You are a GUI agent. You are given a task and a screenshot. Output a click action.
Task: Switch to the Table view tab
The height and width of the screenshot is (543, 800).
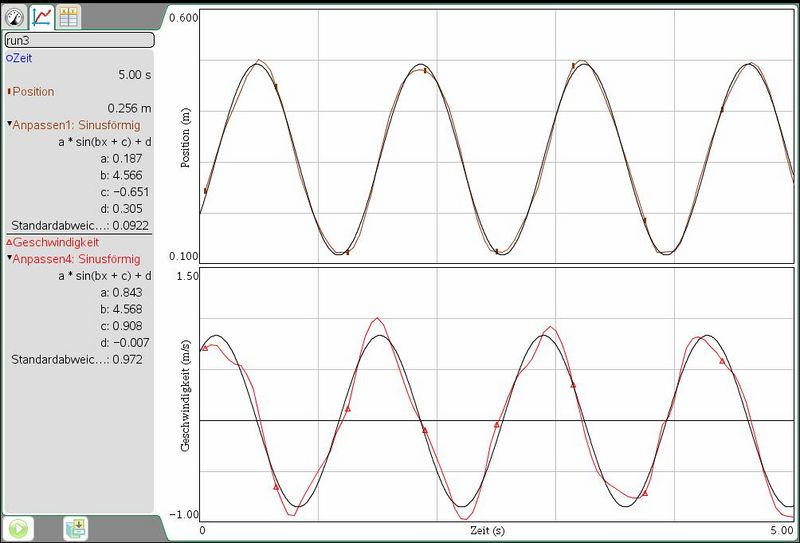[69, 16]
